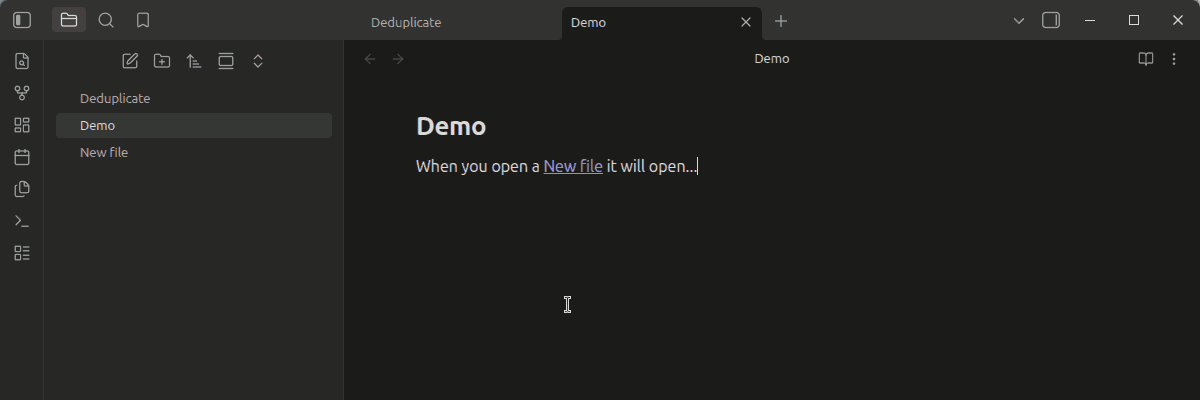Image resolution: width=1200 pixels, height=400 pixels.
Task: Open canvas ribbon icon
Action: pos(22,125)
